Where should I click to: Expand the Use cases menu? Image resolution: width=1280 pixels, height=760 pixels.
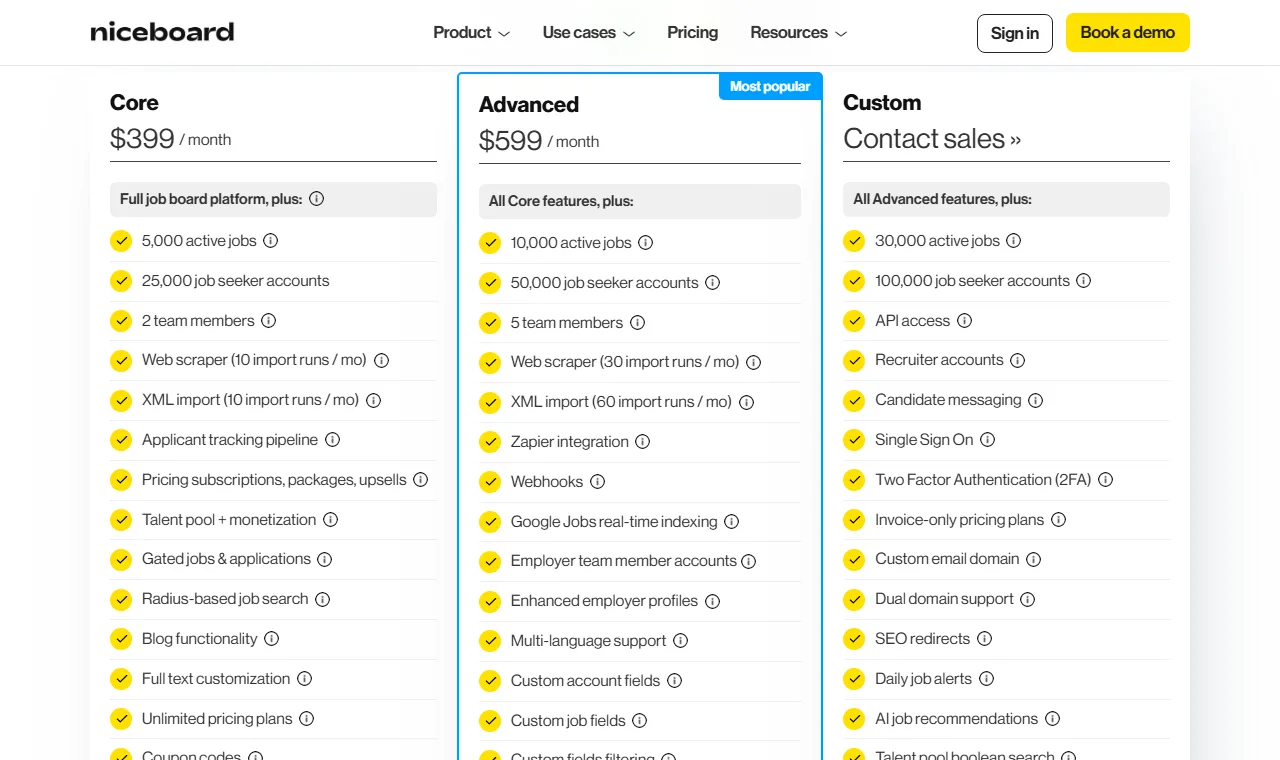[x=588, y=33]
